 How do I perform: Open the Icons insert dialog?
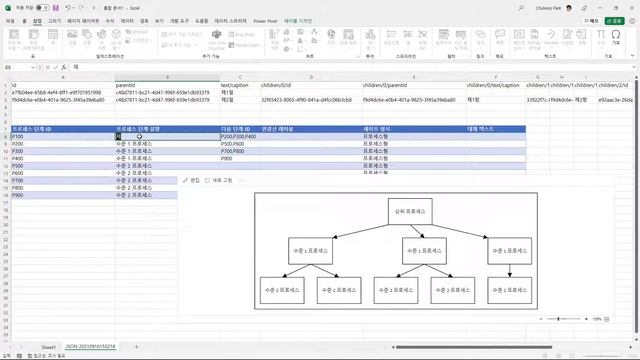102,40
